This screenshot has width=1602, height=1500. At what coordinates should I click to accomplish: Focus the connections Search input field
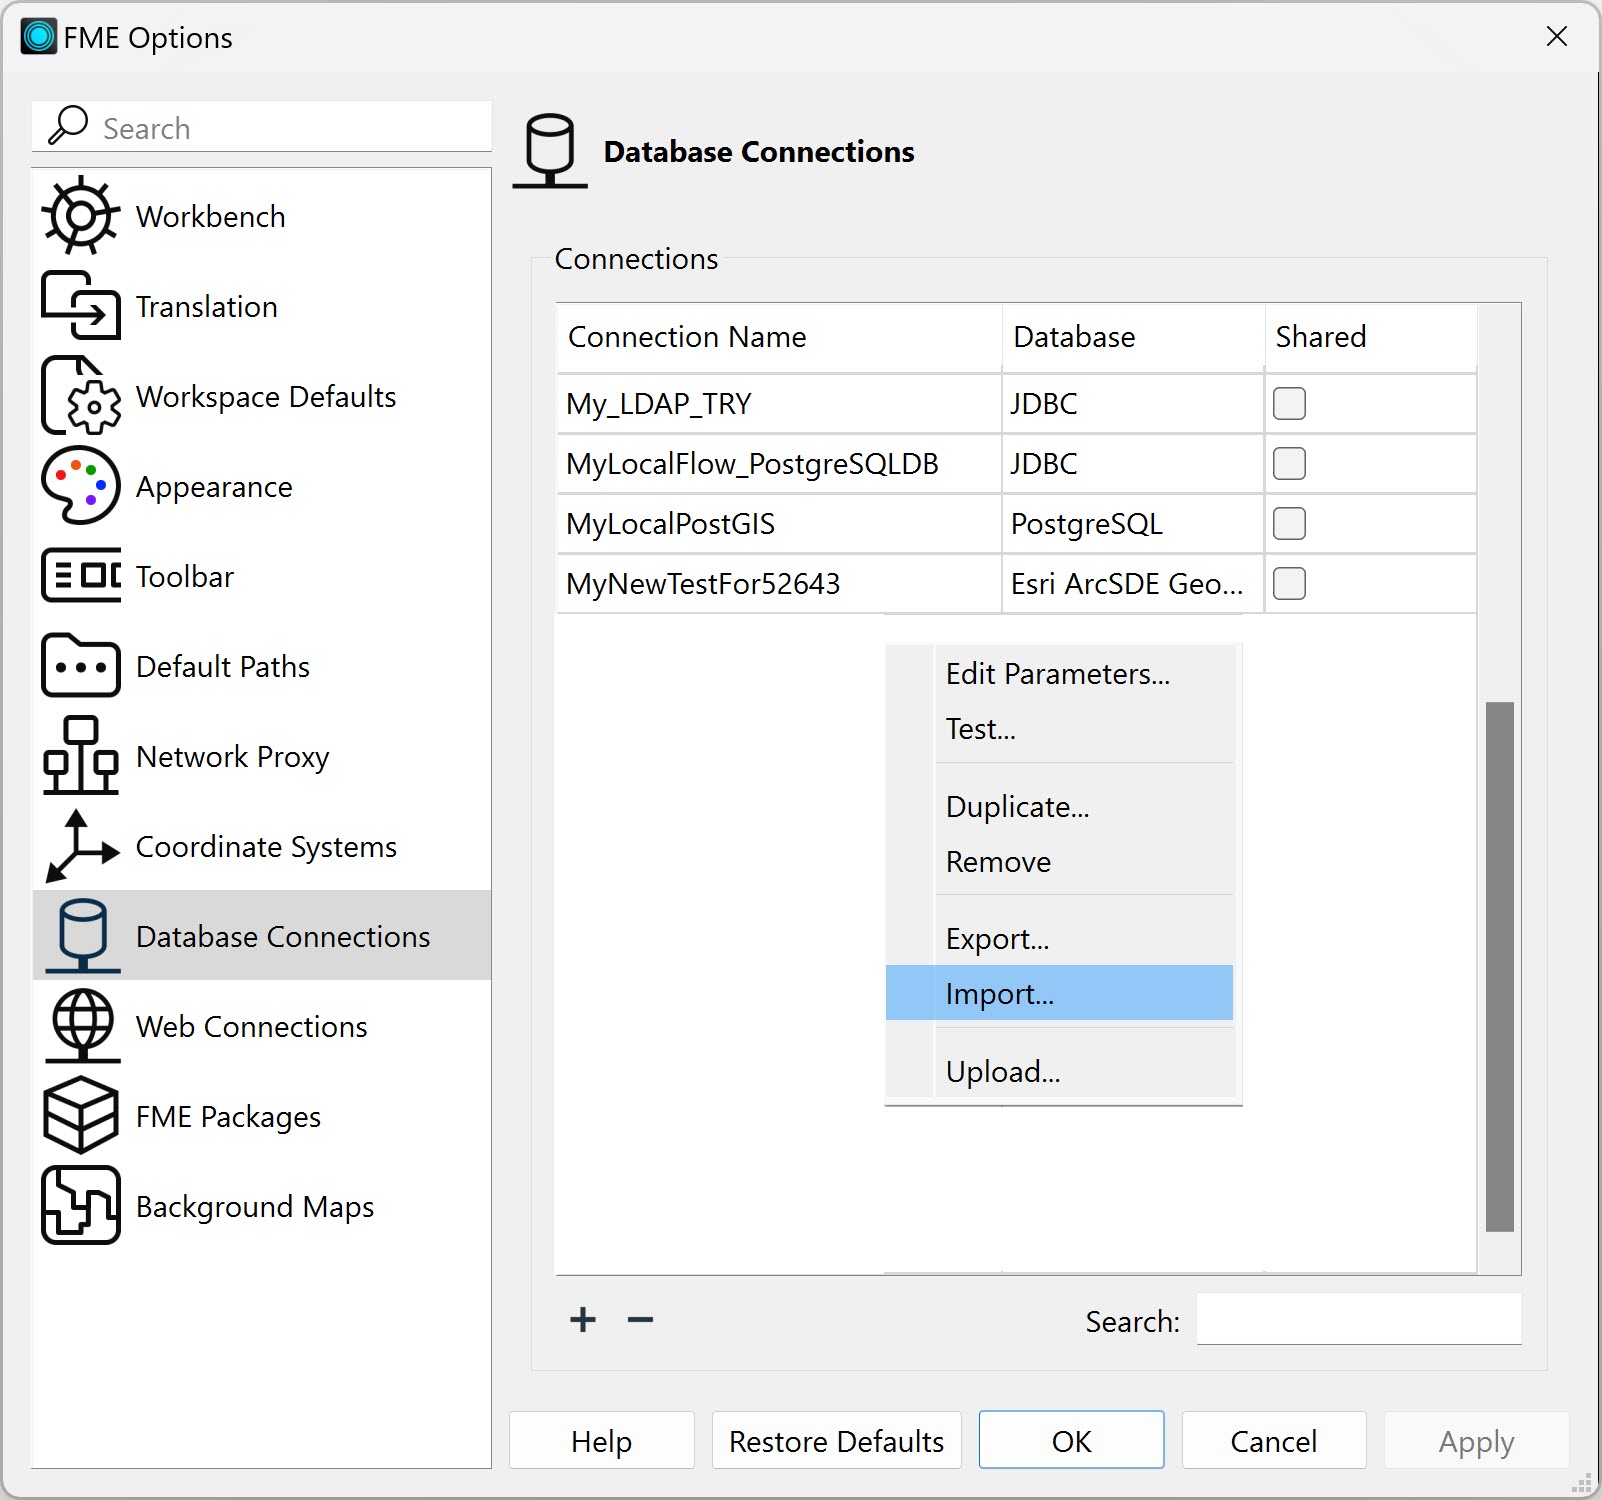click(x=1359, y=1320)
